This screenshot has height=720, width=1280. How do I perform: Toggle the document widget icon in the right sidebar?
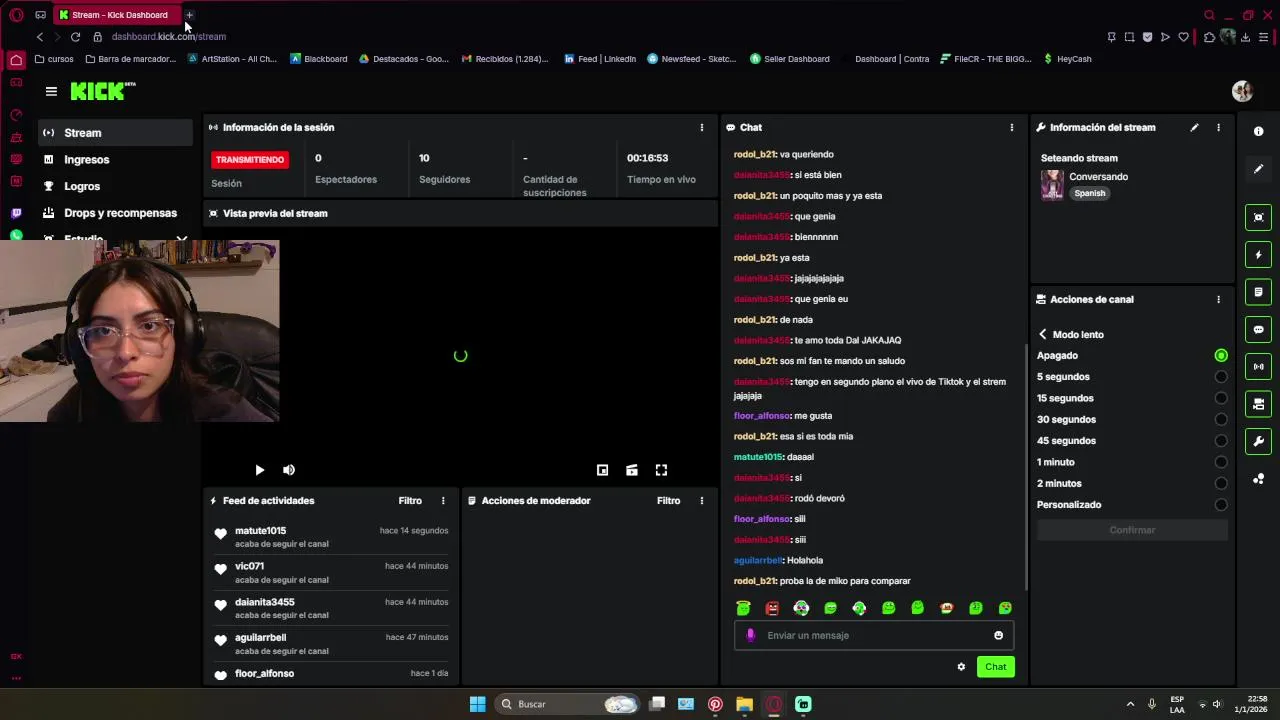(x=1258, y=292)
